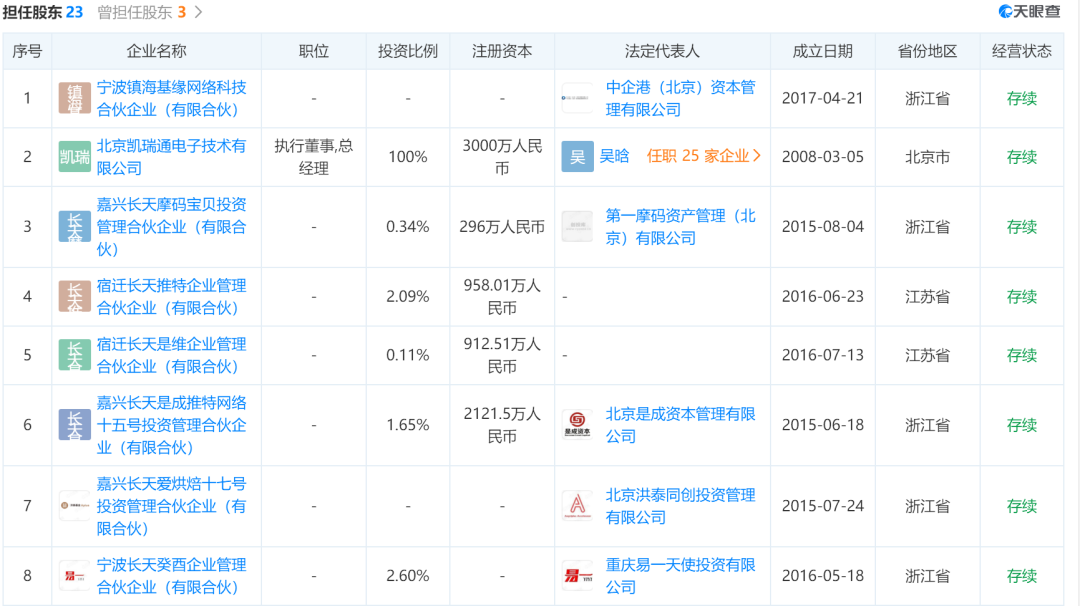
Task: Click the 凯瑞 logo icon of 北京凯瑞通电子技术
Action: (74, 157)
